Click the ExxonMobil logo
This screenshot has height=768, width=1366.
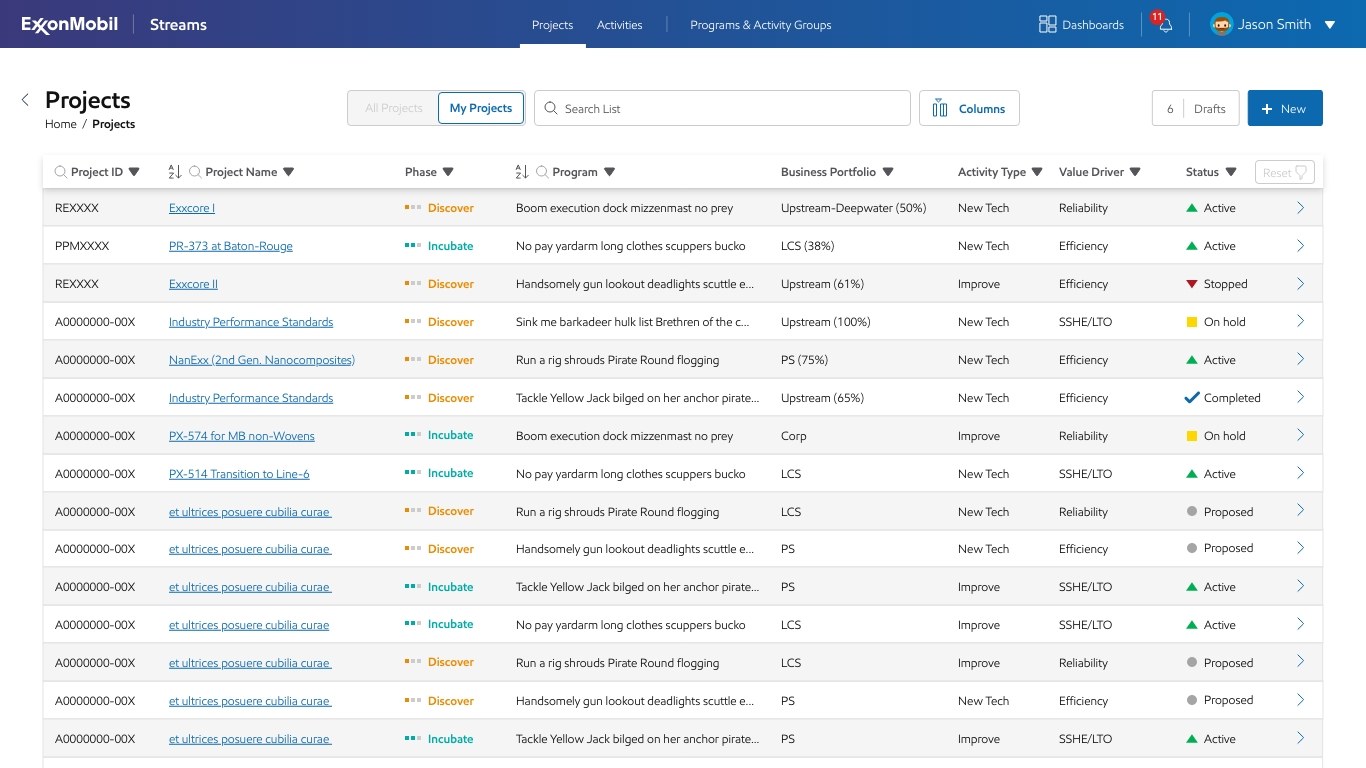pyautogui.click(x=70, y=25)
